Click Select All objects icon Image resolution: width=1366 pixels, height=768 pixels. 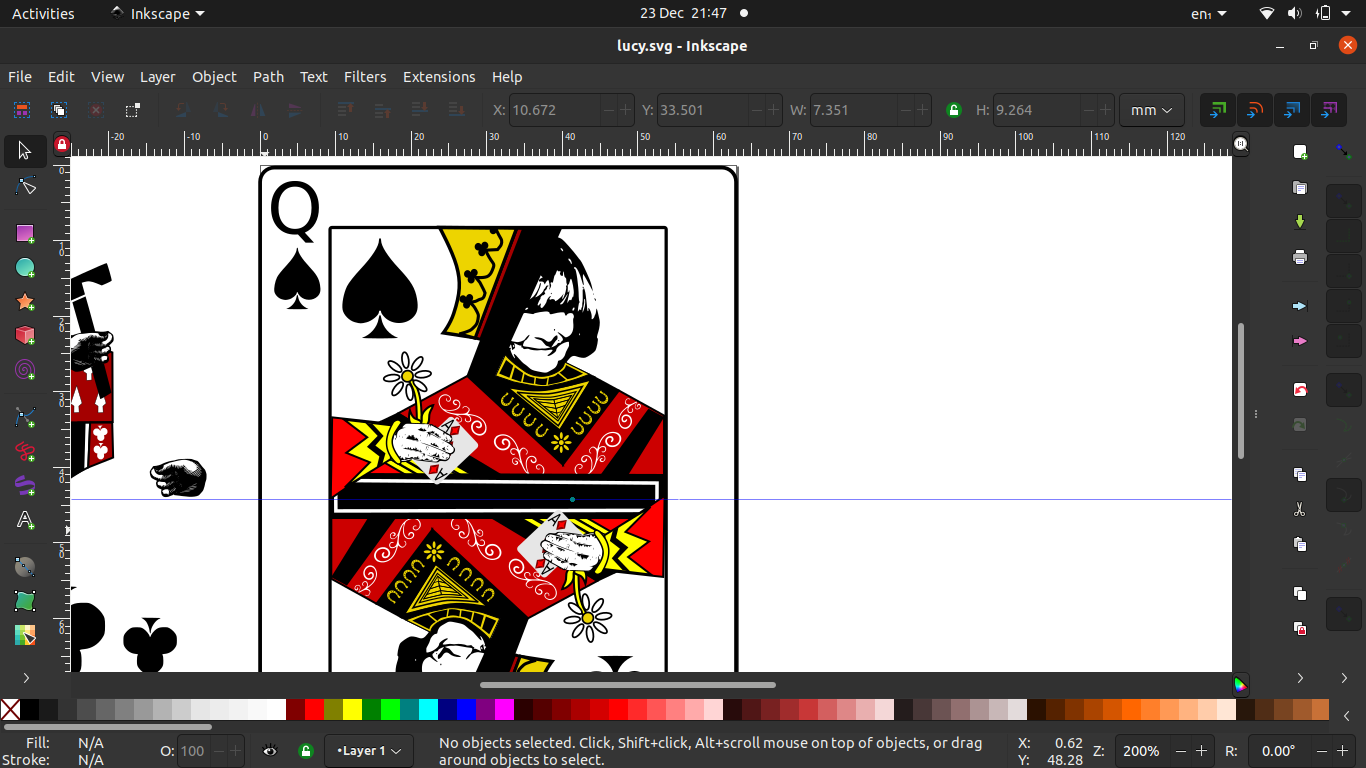click(21, 110)
